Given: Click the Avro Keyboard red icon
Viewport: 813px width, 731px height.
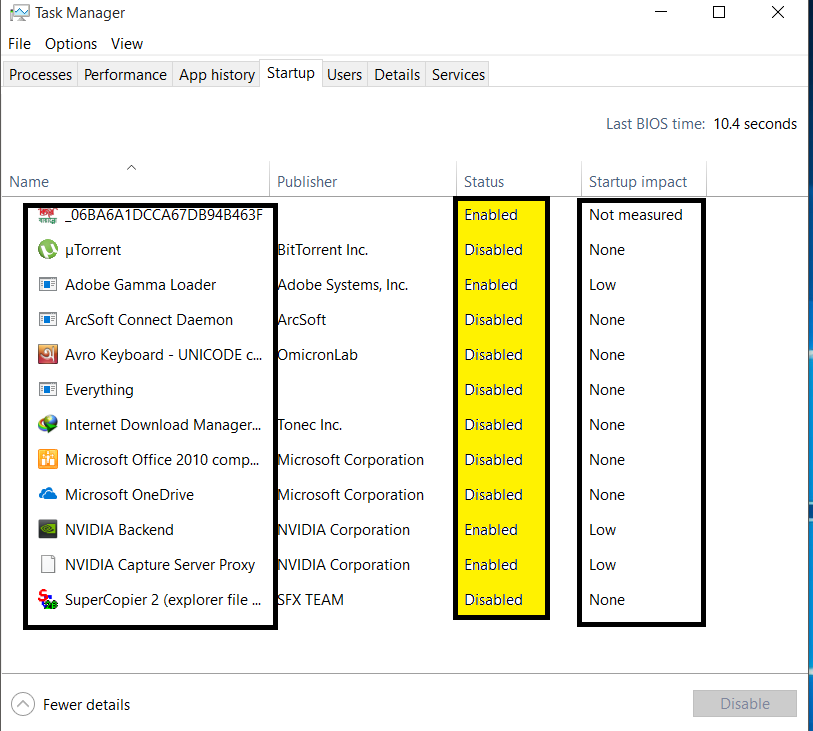Looking at the screenshot, I should pyautogui.click(x=48, y=355).
